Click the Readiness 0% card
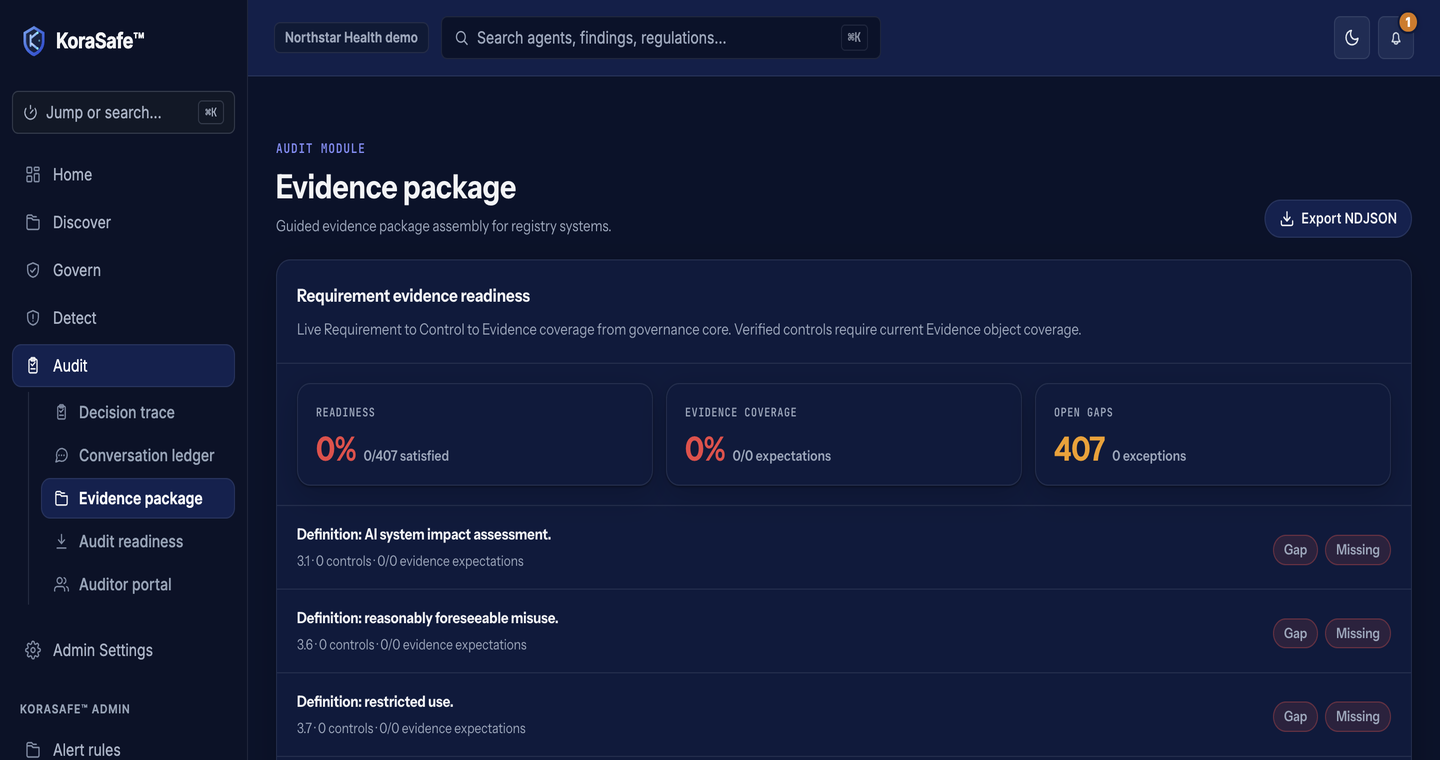 pos(475,434)
